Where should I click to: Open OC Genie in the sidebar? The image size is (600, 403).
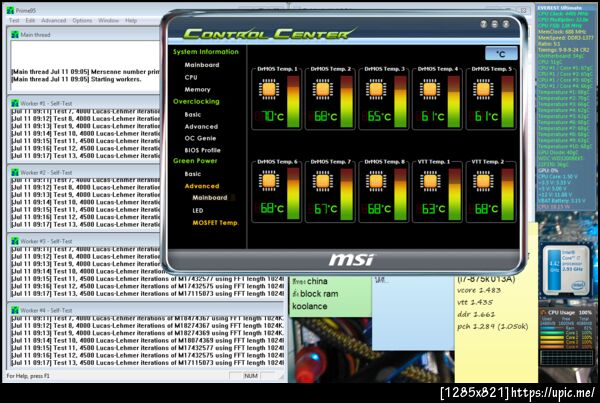(200, 138)
